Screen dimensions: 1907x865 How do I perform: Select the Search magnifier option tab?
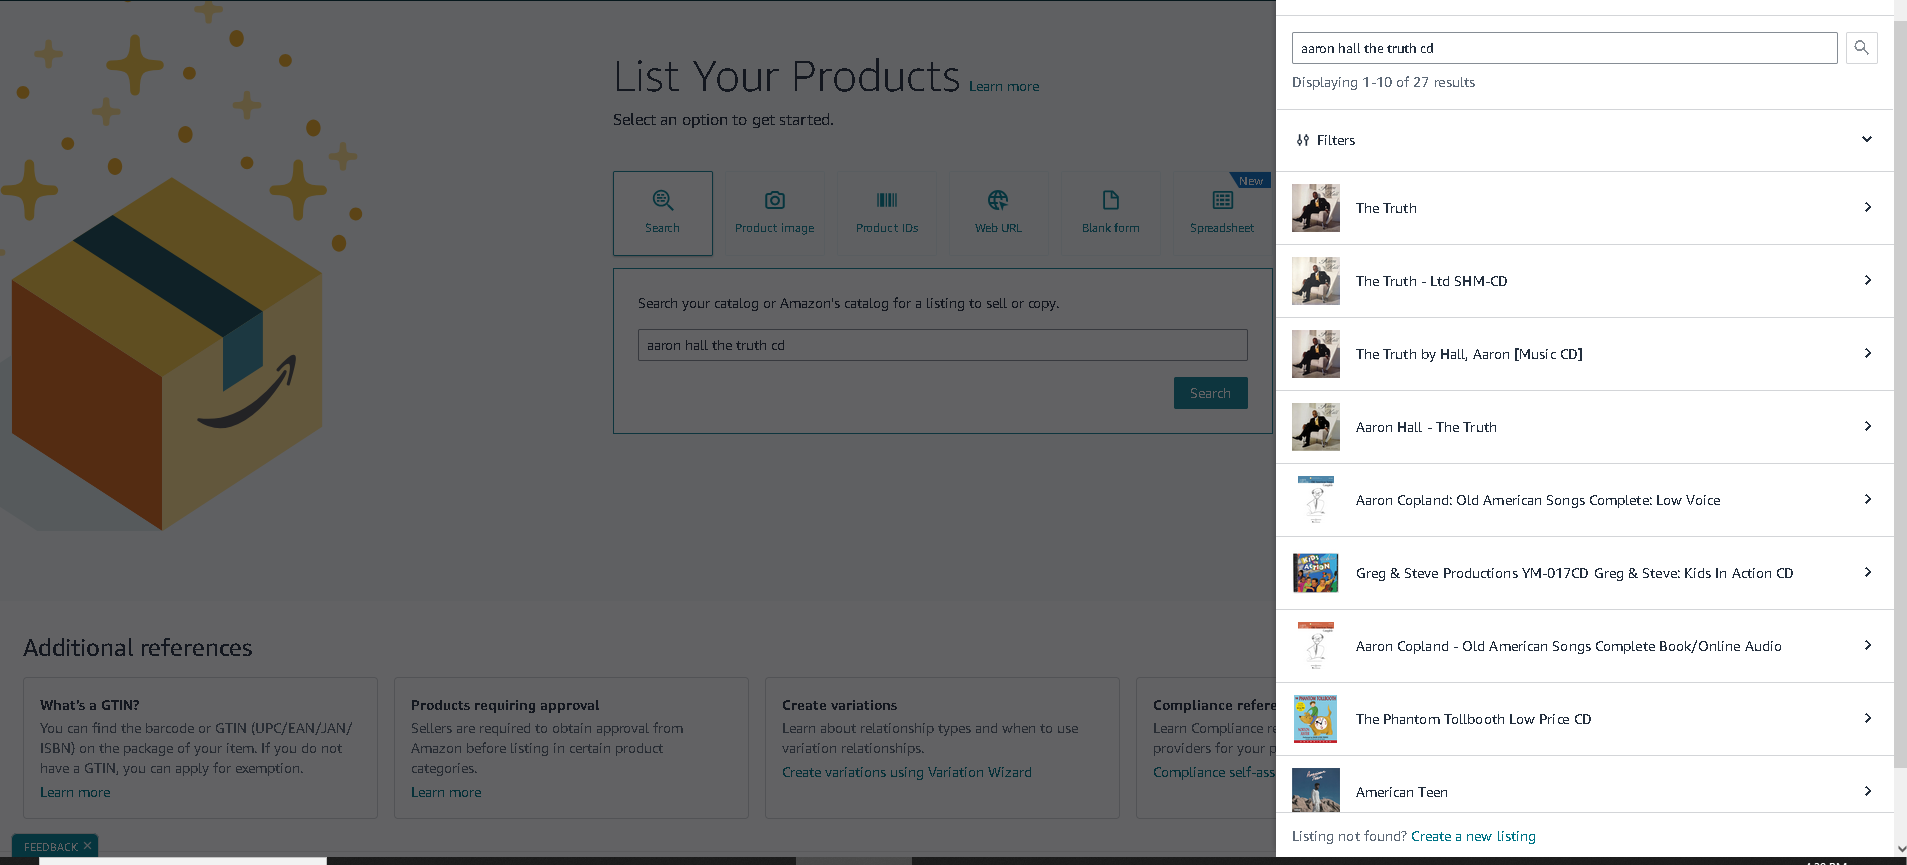[x=663, y=213]
